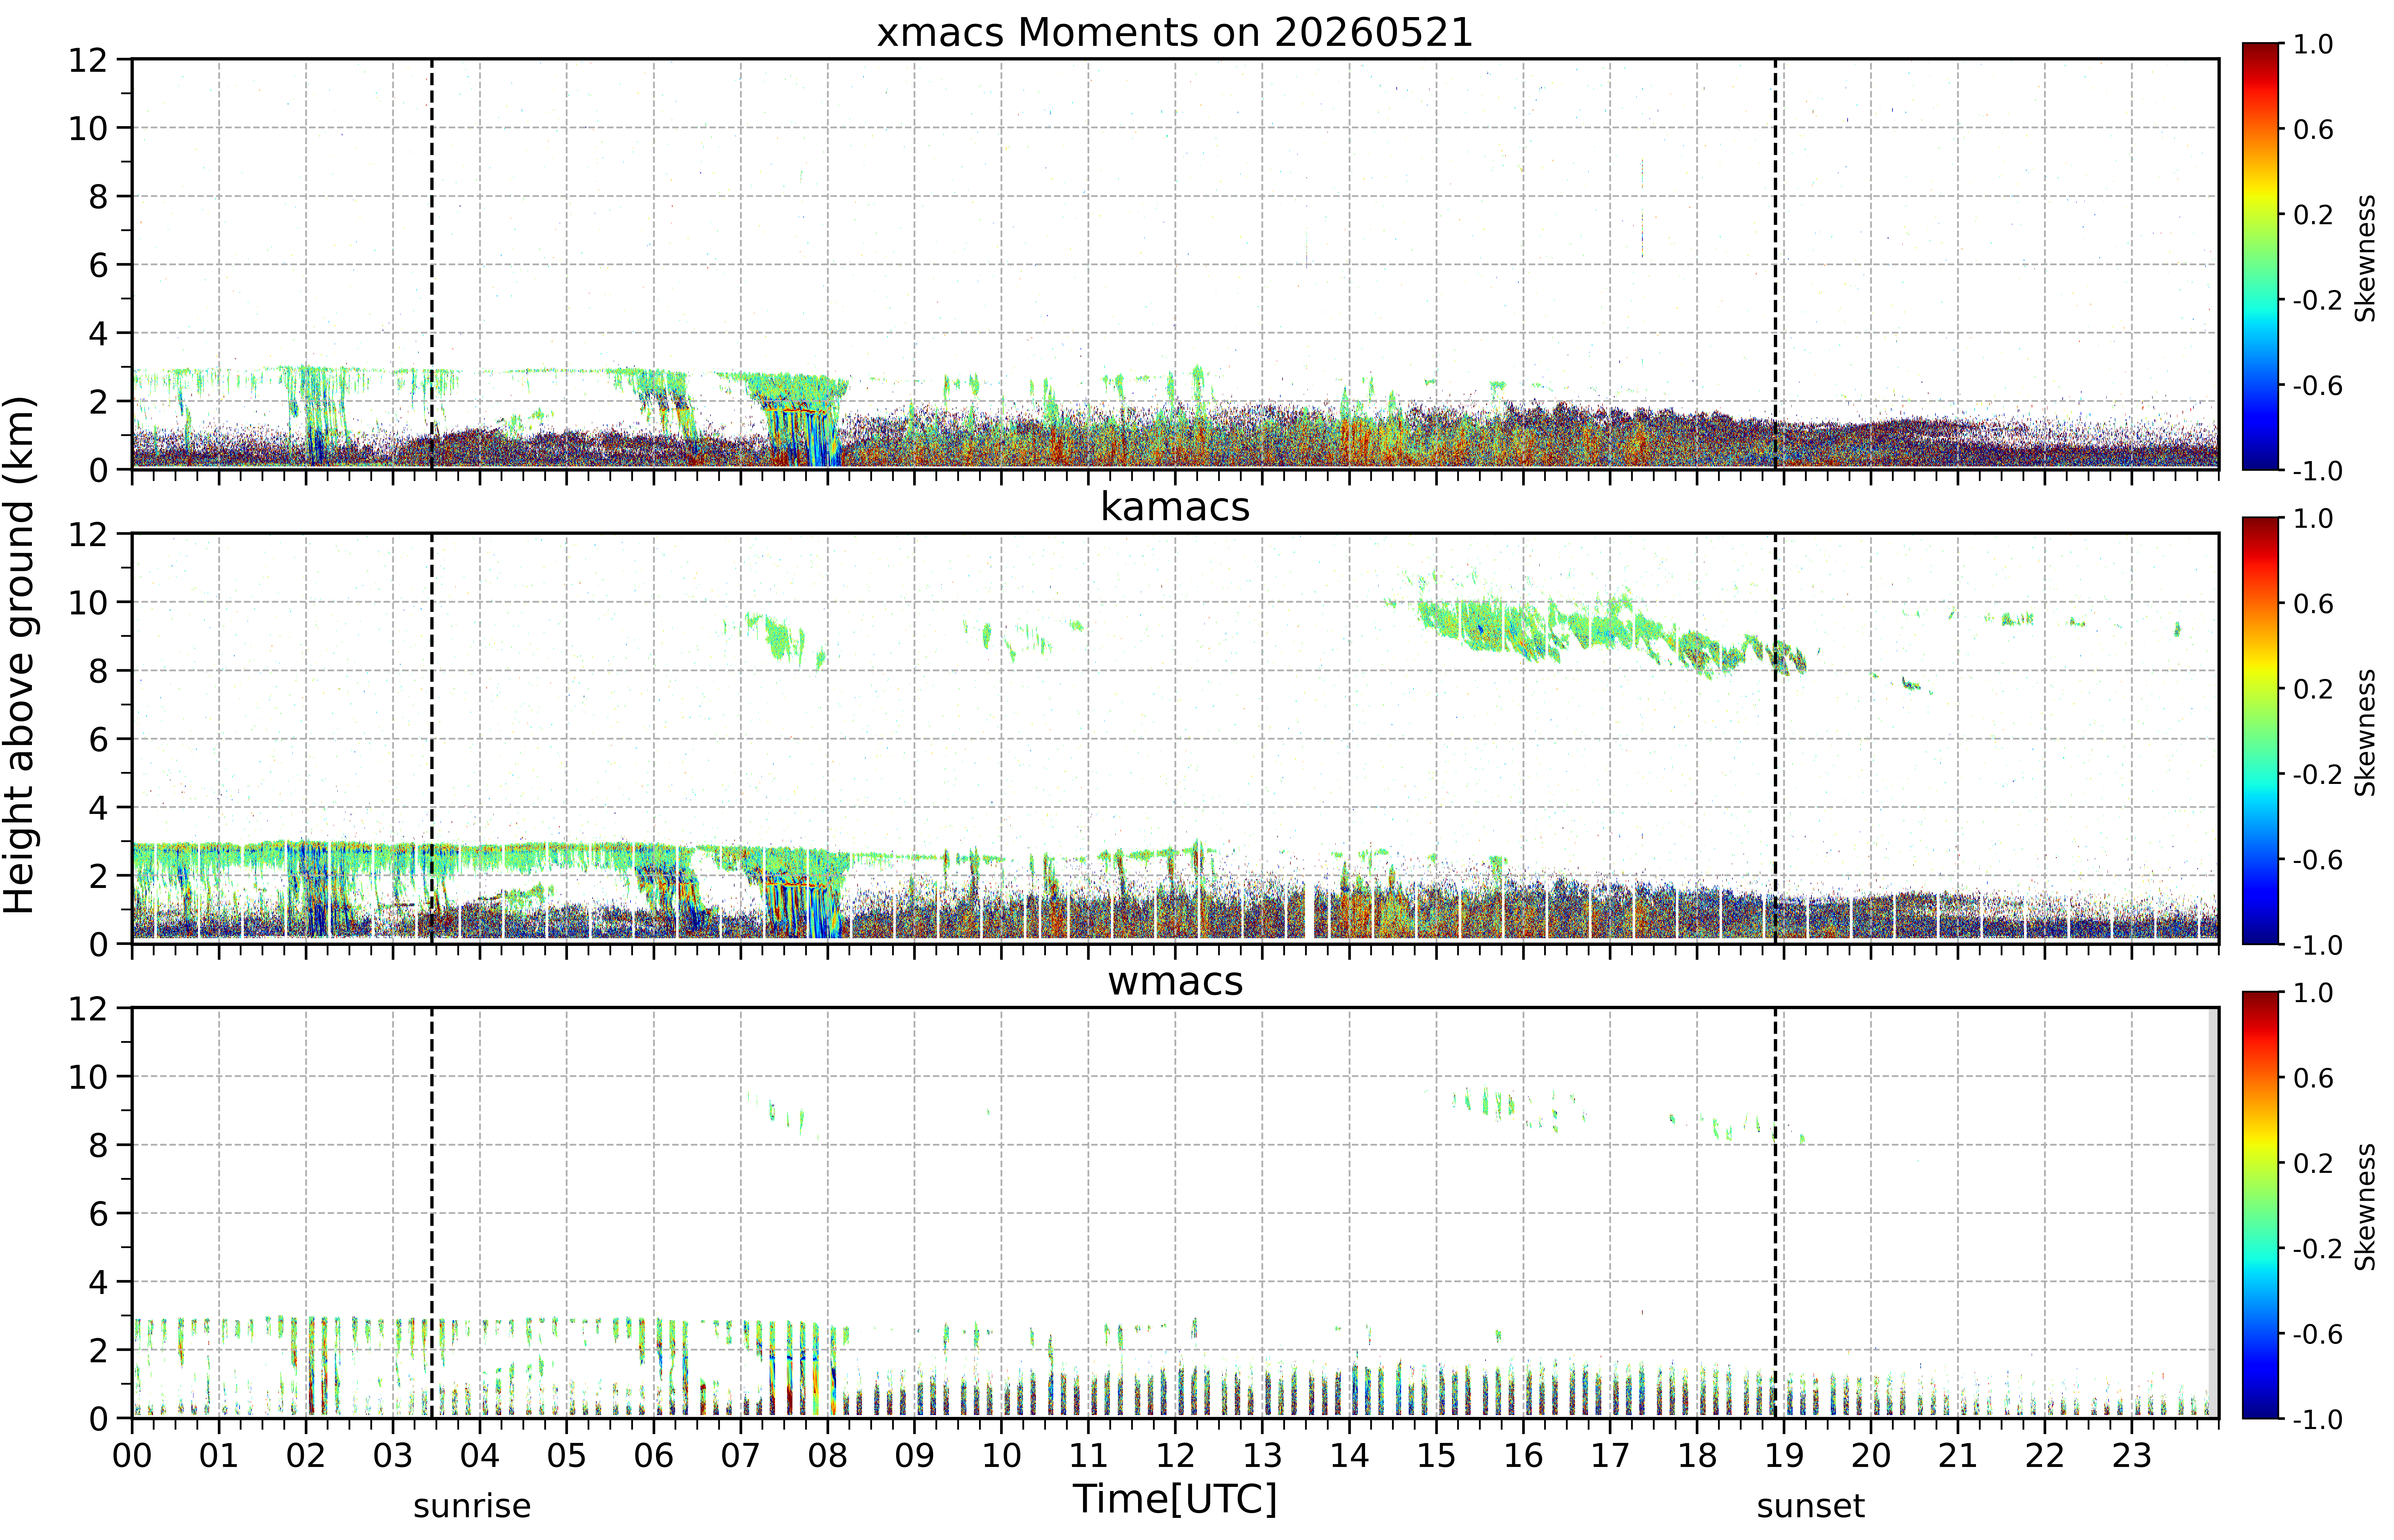Click the 08 hour tick label

coord(827,1455)
